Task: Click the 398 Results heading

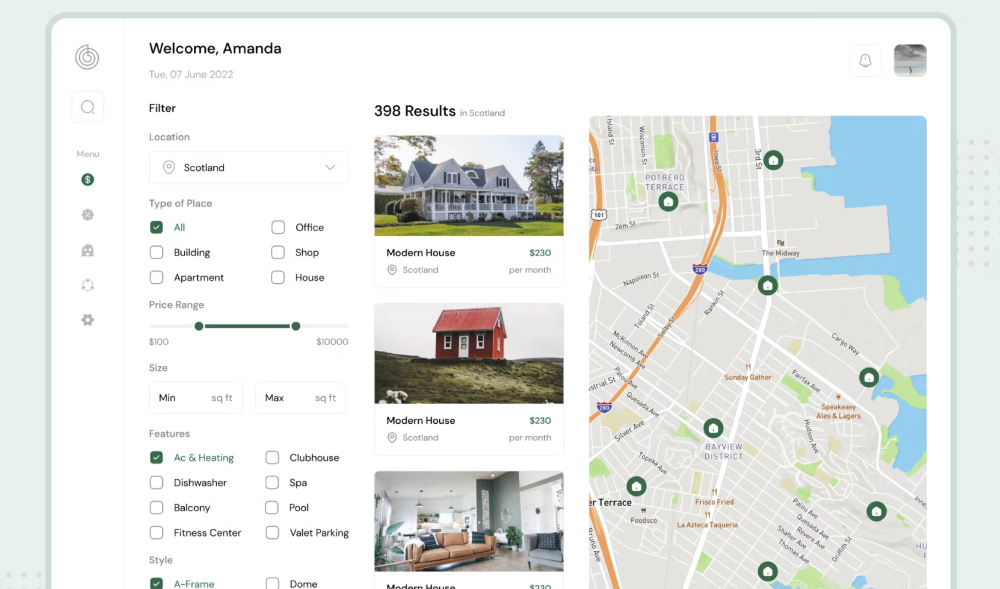Action: pos(415,111)
